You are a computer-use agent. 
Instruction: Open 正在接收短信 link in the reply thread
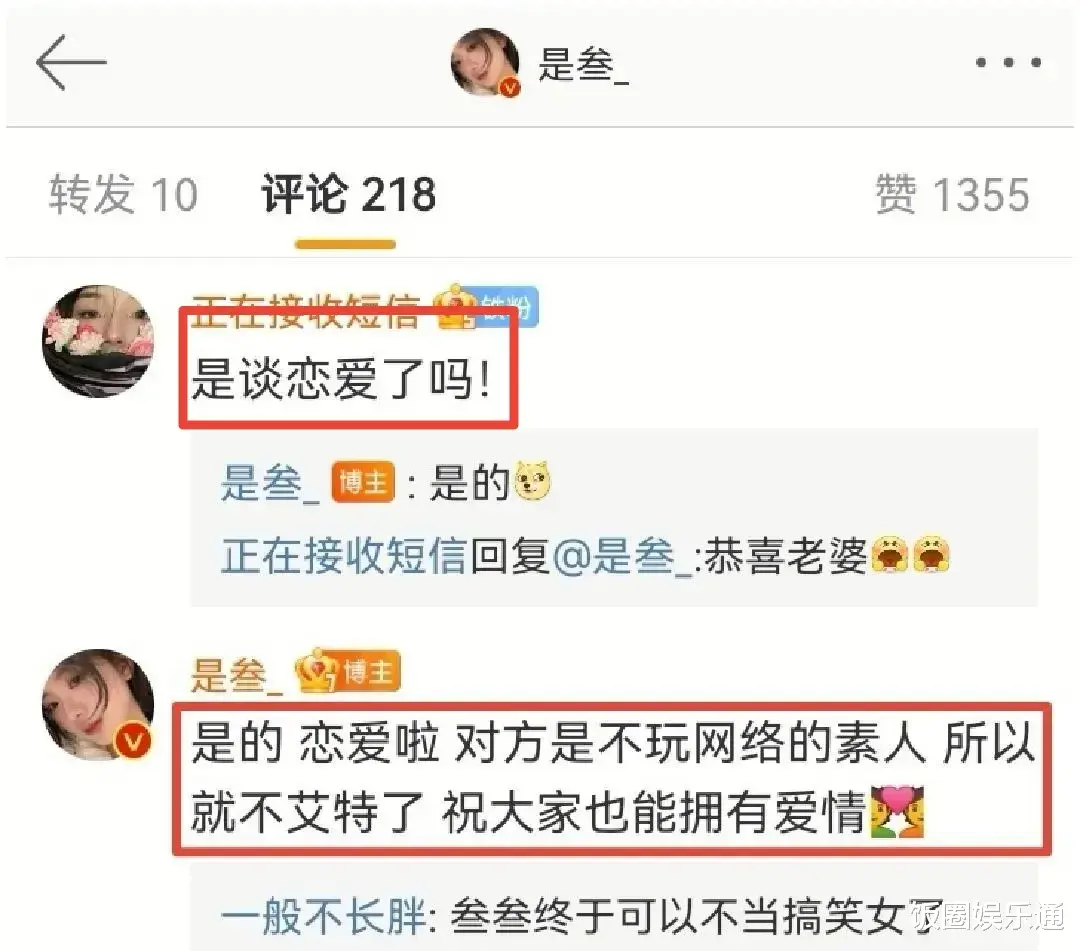coord(344,556)
